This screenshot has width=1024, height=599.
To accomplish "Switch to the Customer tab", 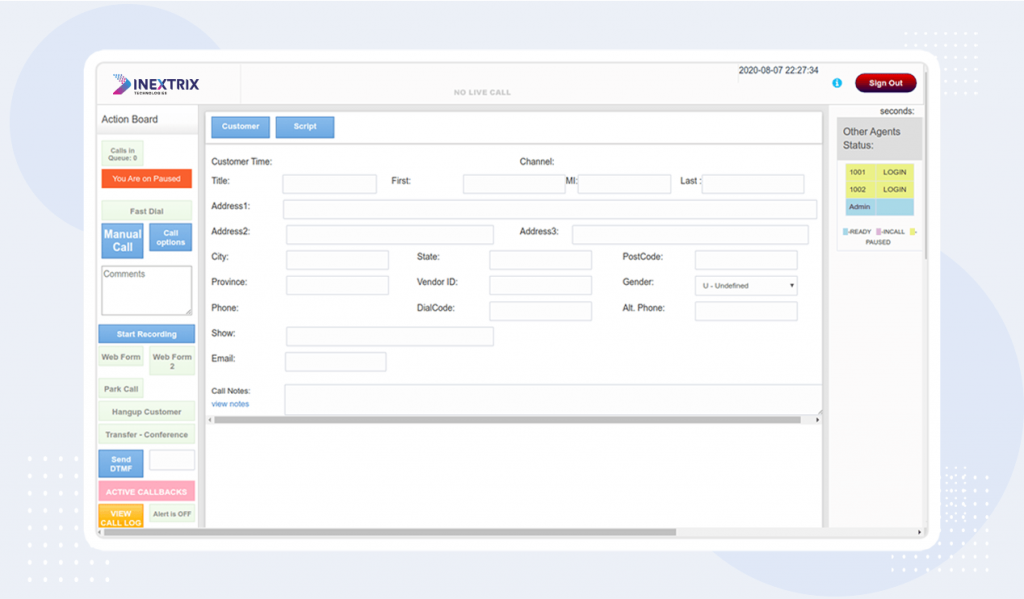I will [x=240, y=127].
